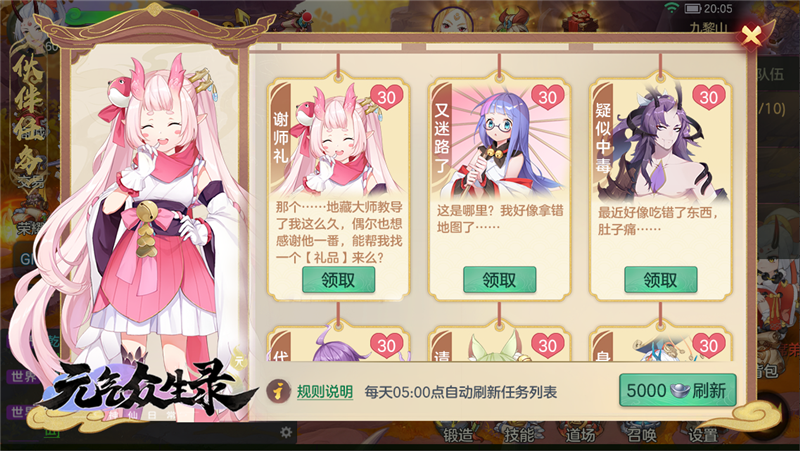Open the 召唤 summon menu

pos(641,433)
